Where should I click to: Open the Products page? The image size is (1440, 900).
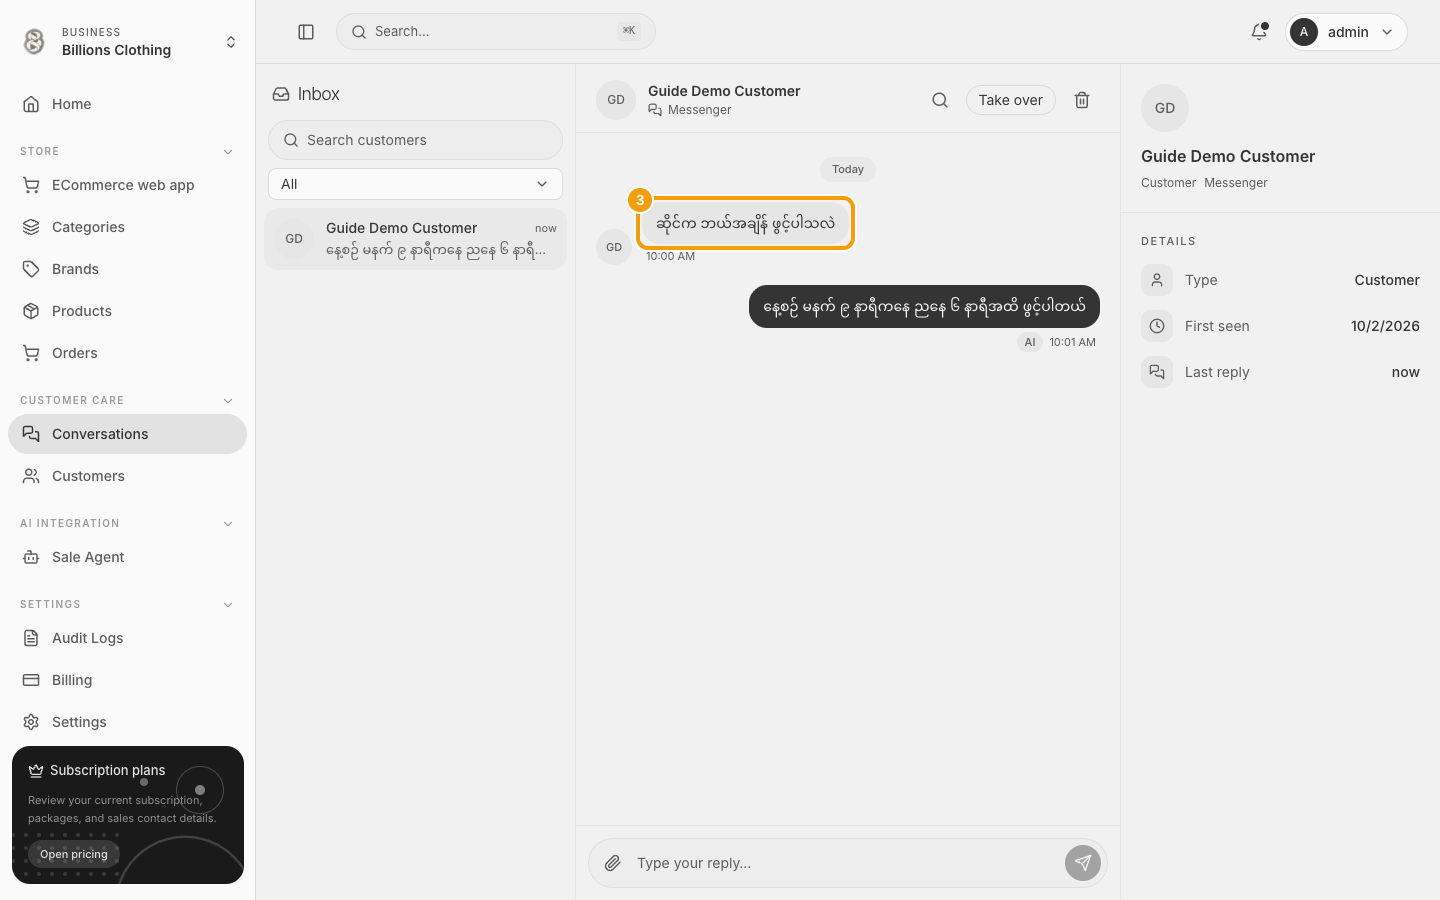coord(128,311)
